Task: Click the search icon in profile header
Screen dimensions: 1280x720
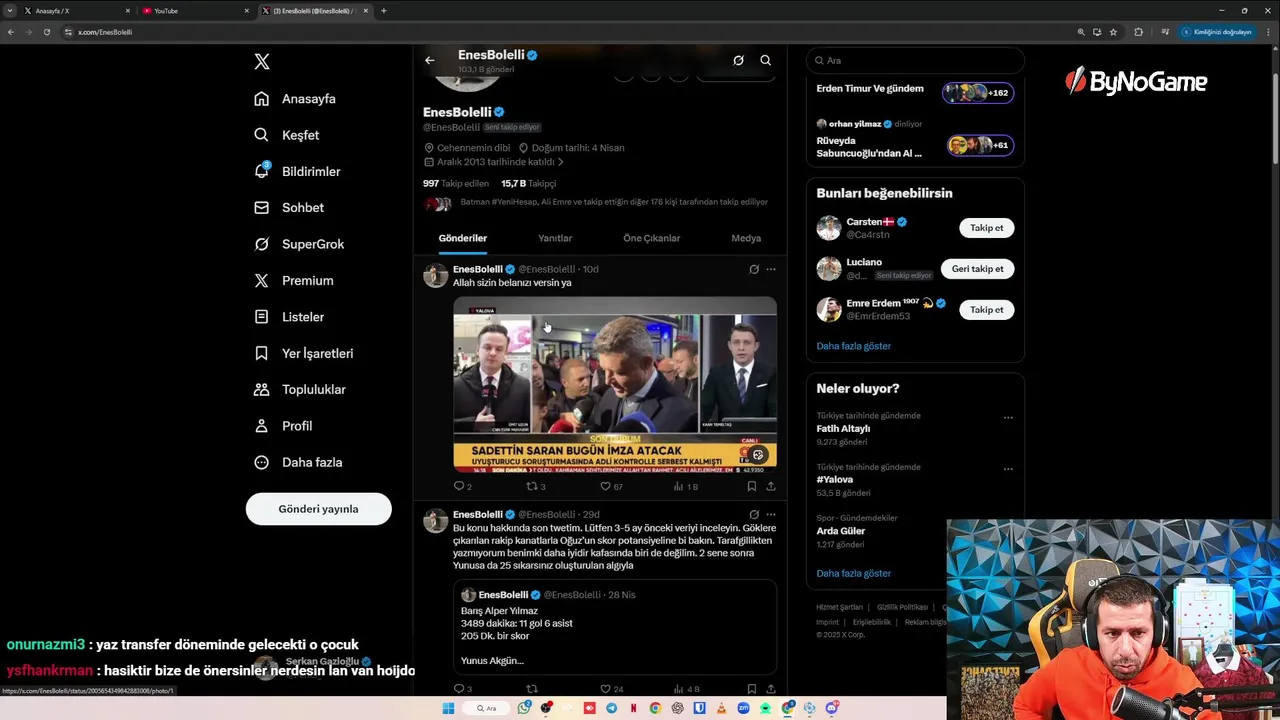Action: coord(765,60)
